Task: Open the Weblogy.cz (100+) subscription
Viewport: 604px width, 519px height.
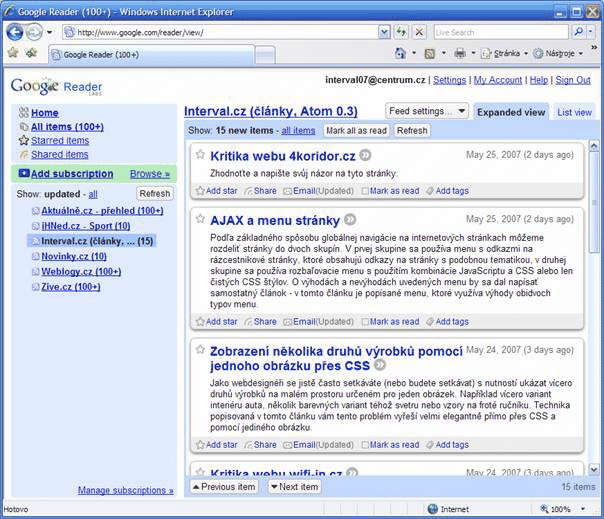Action: (x=81, y=272)
